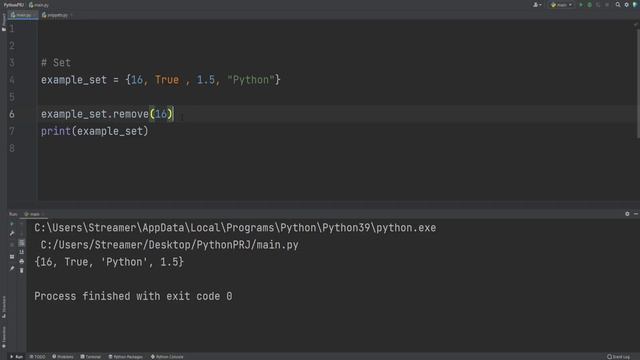
Task: Open Run panel options gear icon
Action: tap(627, 214)
